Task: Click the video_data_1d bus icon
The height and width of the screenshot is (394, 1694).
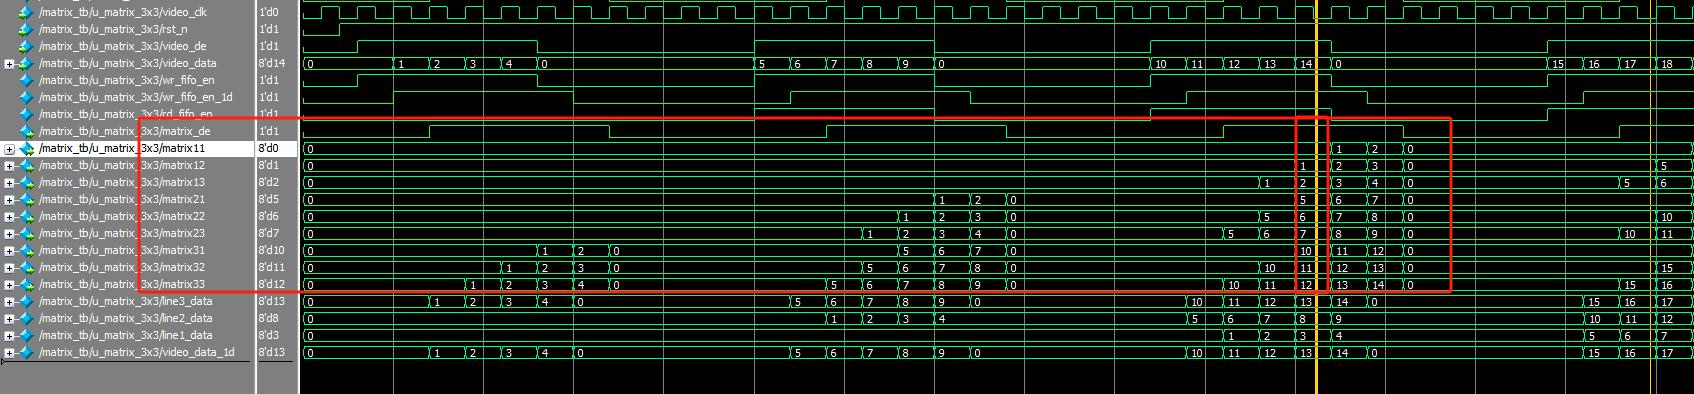Action: coord(27,352)
